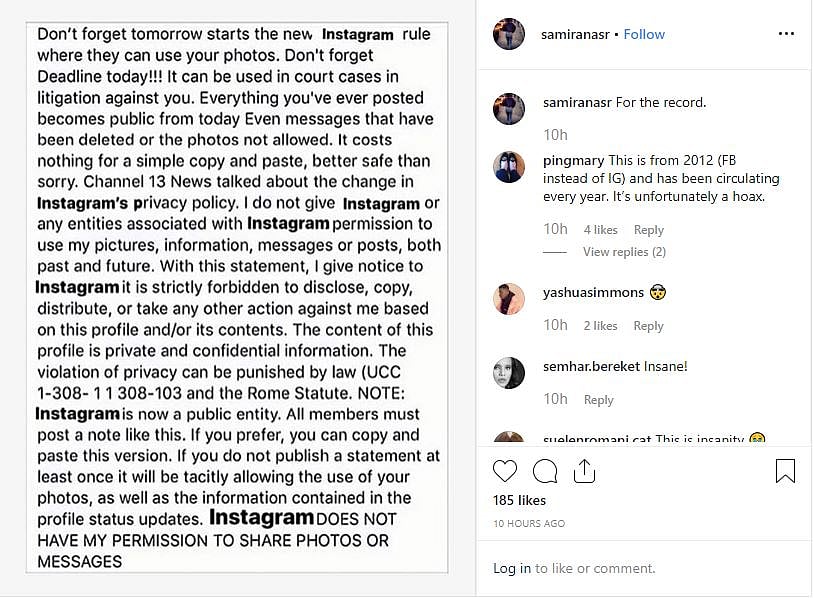
Task: View the 2 likes on yashuasimmons's comment
Action: (x=601, y=325)
